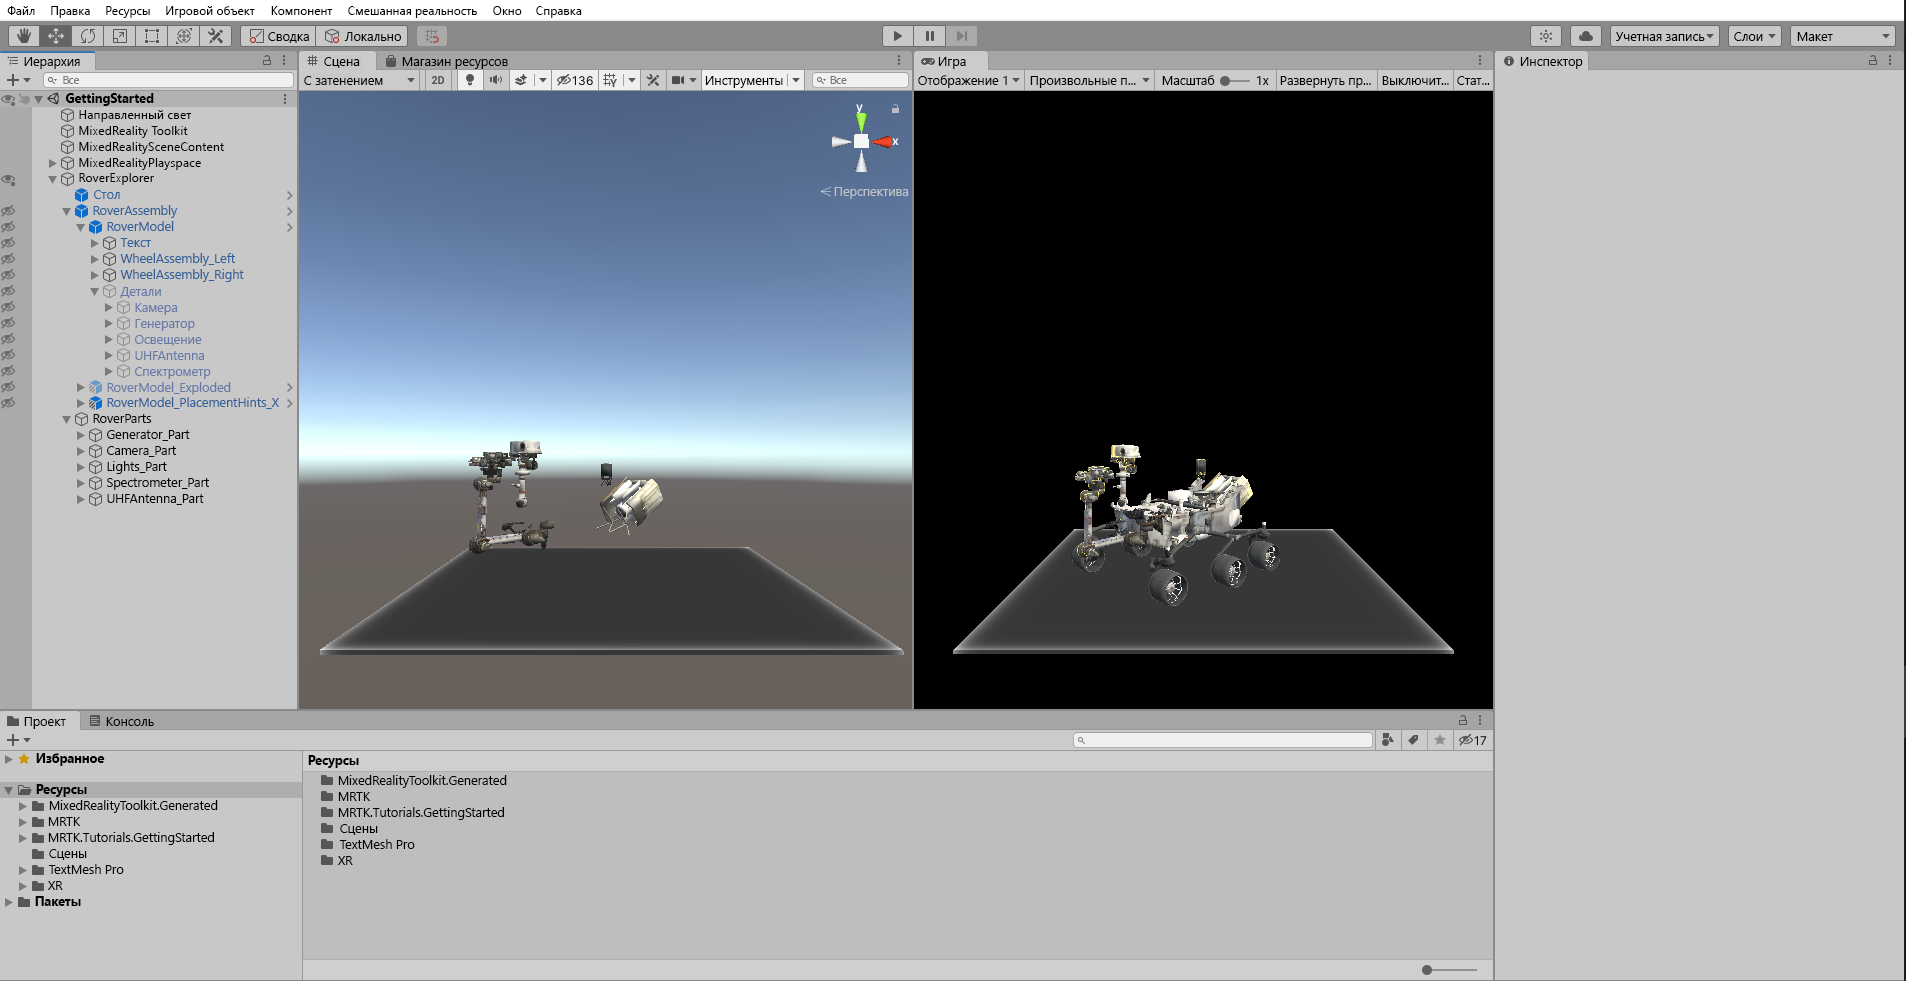The height and width of the screenshot is (981, 1906).
Task: Toggle visibility eye for RoverExplorer
Action: point(8,179)
